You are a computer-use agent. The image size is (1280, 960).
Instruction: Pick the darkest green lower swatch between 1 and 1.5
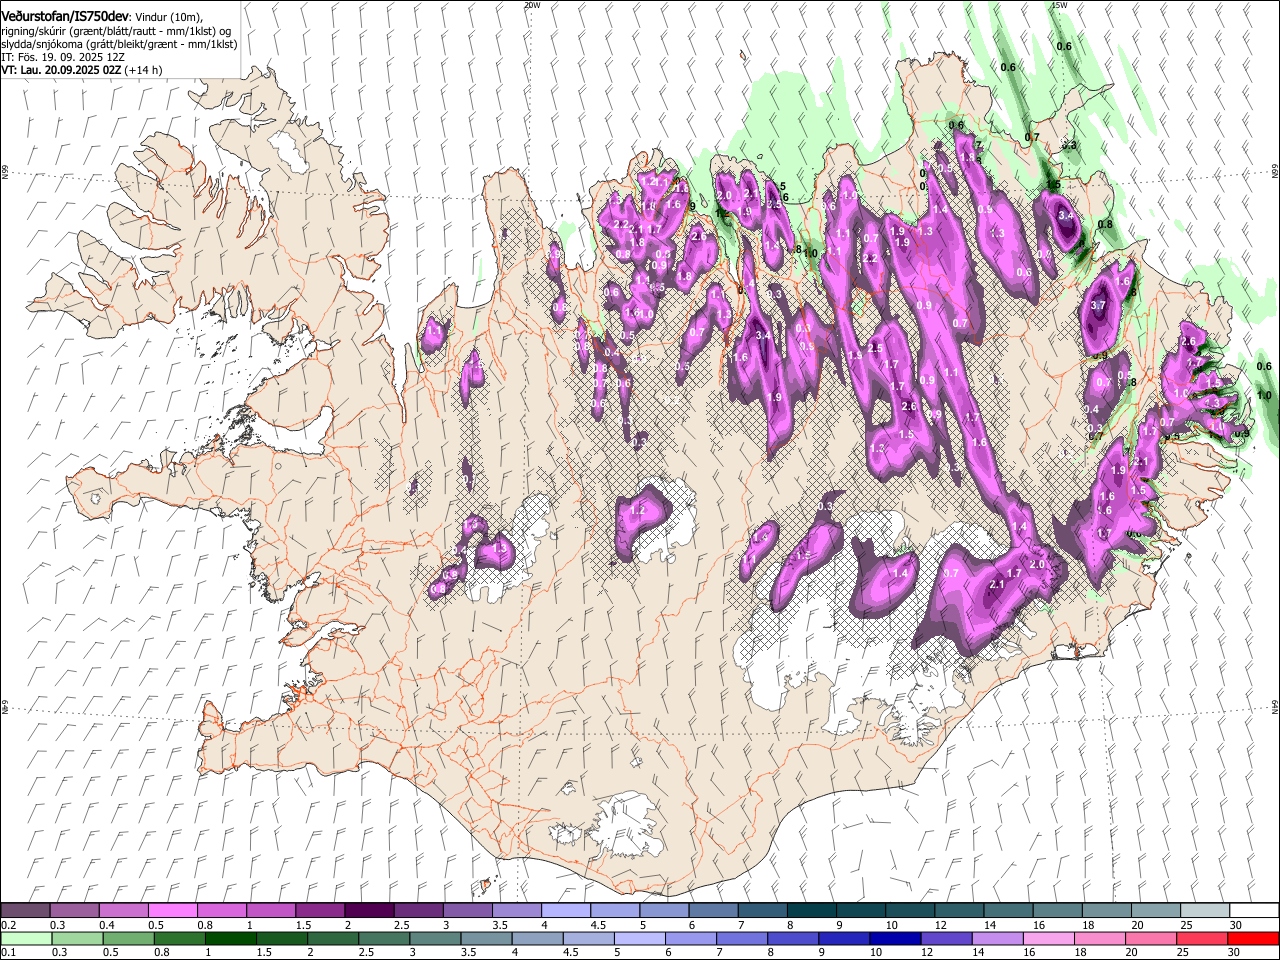(x=230, y=938)
